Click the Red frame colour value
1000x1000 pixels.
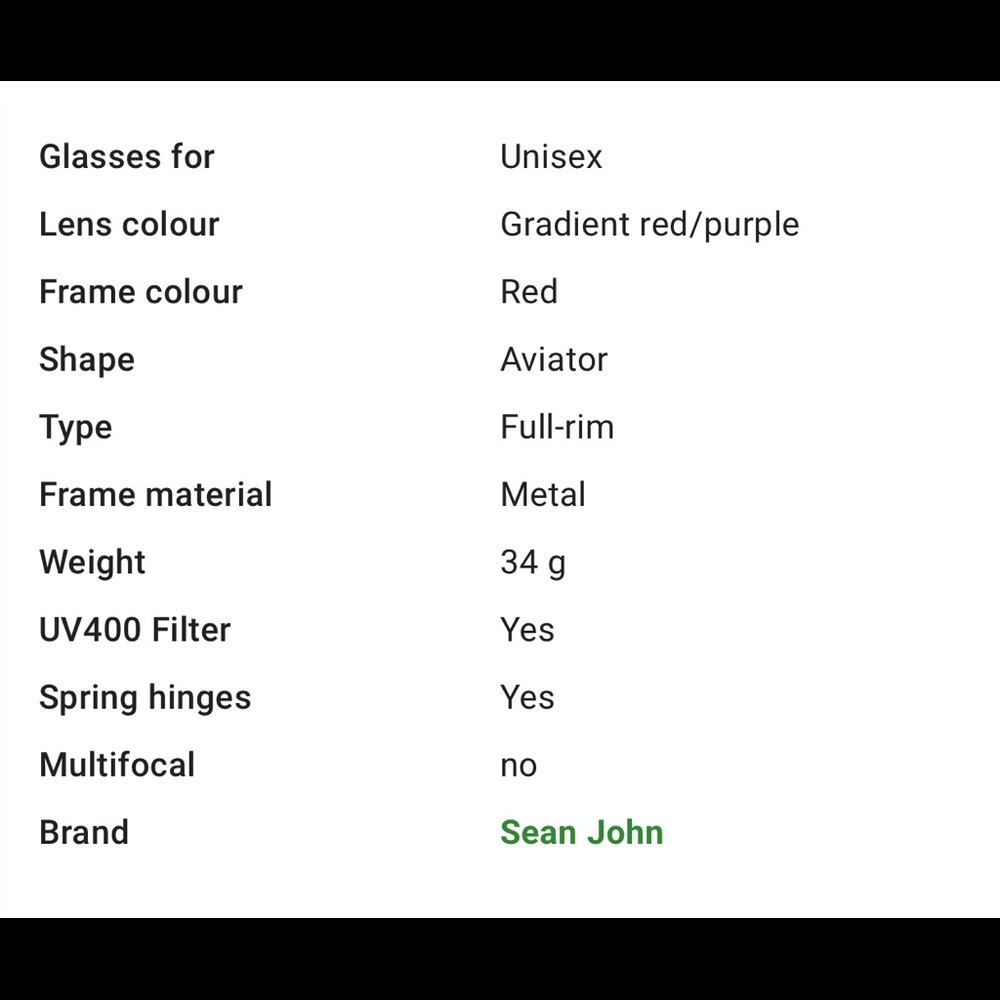pyautogui.click(x=529, y=292)
